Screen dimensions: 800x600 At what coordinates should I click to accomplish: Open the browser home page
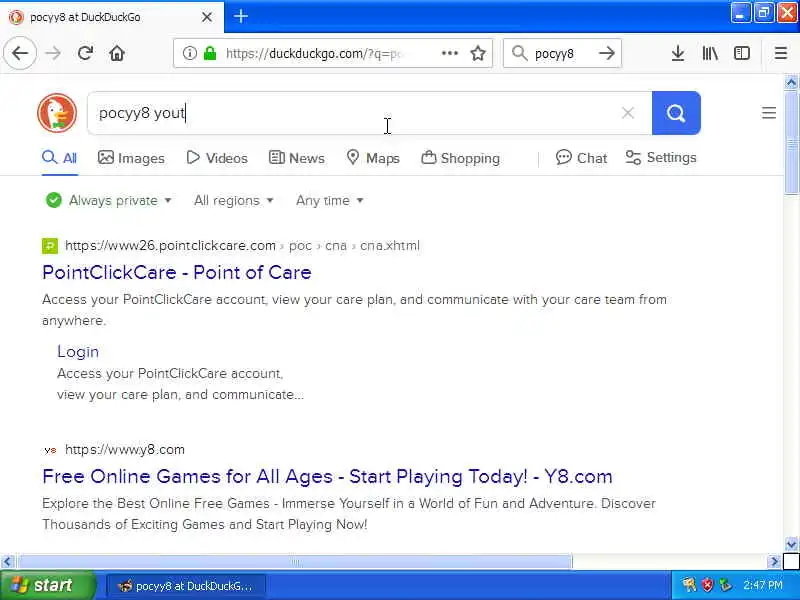(117, 53)
